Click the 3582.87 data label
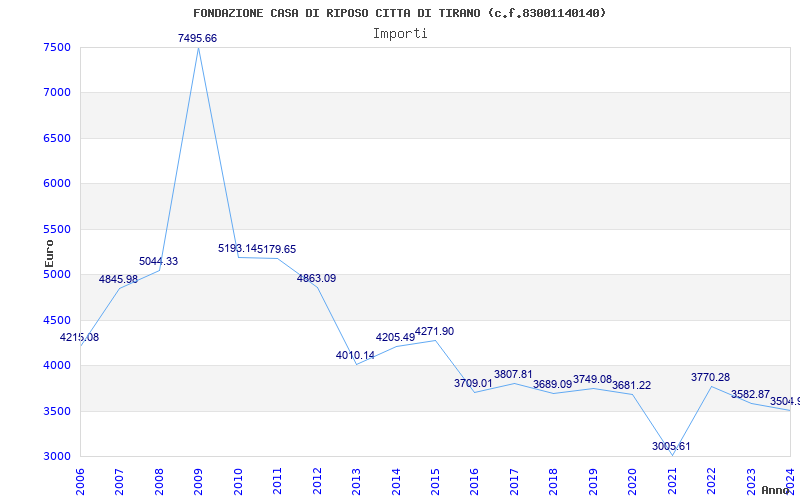This screenshot has width=800, height=500. tap(750, 394)
